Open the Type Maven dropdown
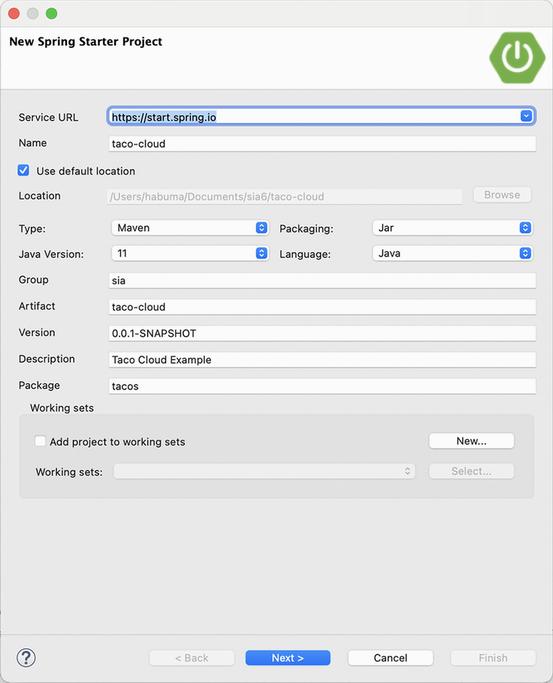Image resolution: width=553 pixels, height=683 pixels. click(190, 228)
